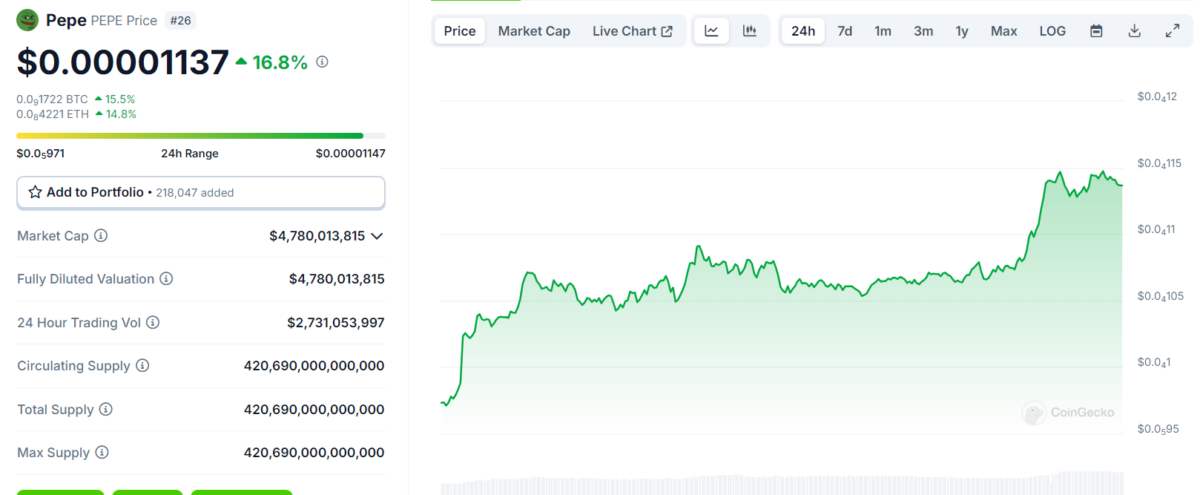The height and width of the screenshot is (495, 1200).
Task: Click the $0.0₄105 axis label
Action: [x=1160, y=296]
